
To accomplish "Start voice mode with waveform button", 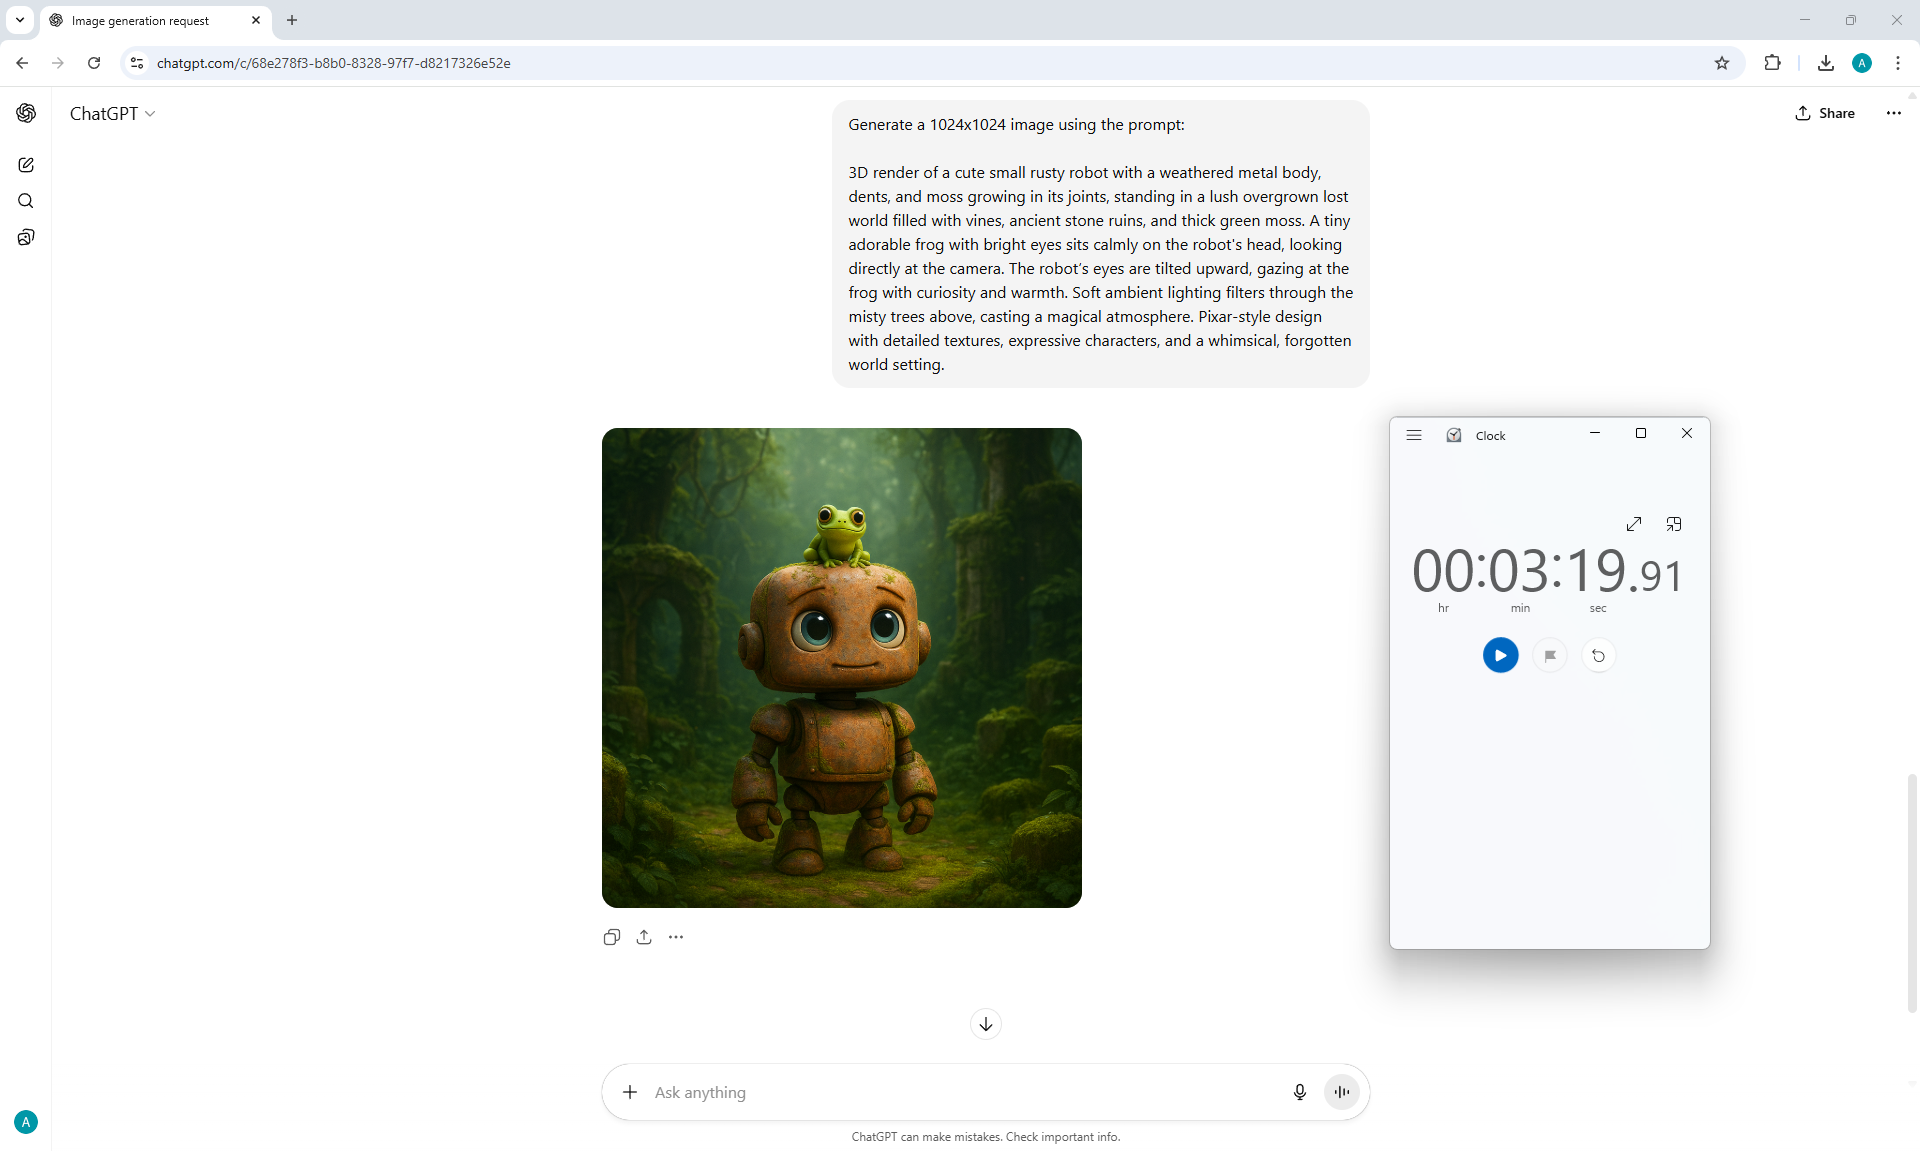I will point(1342,1092).
